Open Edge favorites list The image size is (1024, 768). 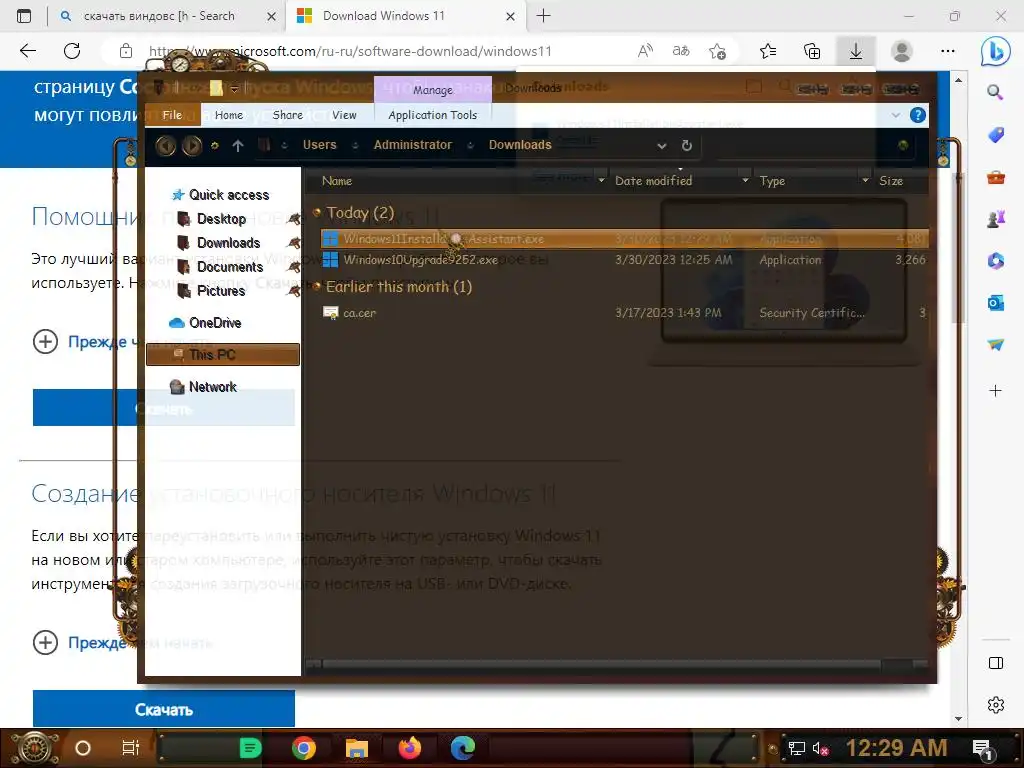point(768,51)
